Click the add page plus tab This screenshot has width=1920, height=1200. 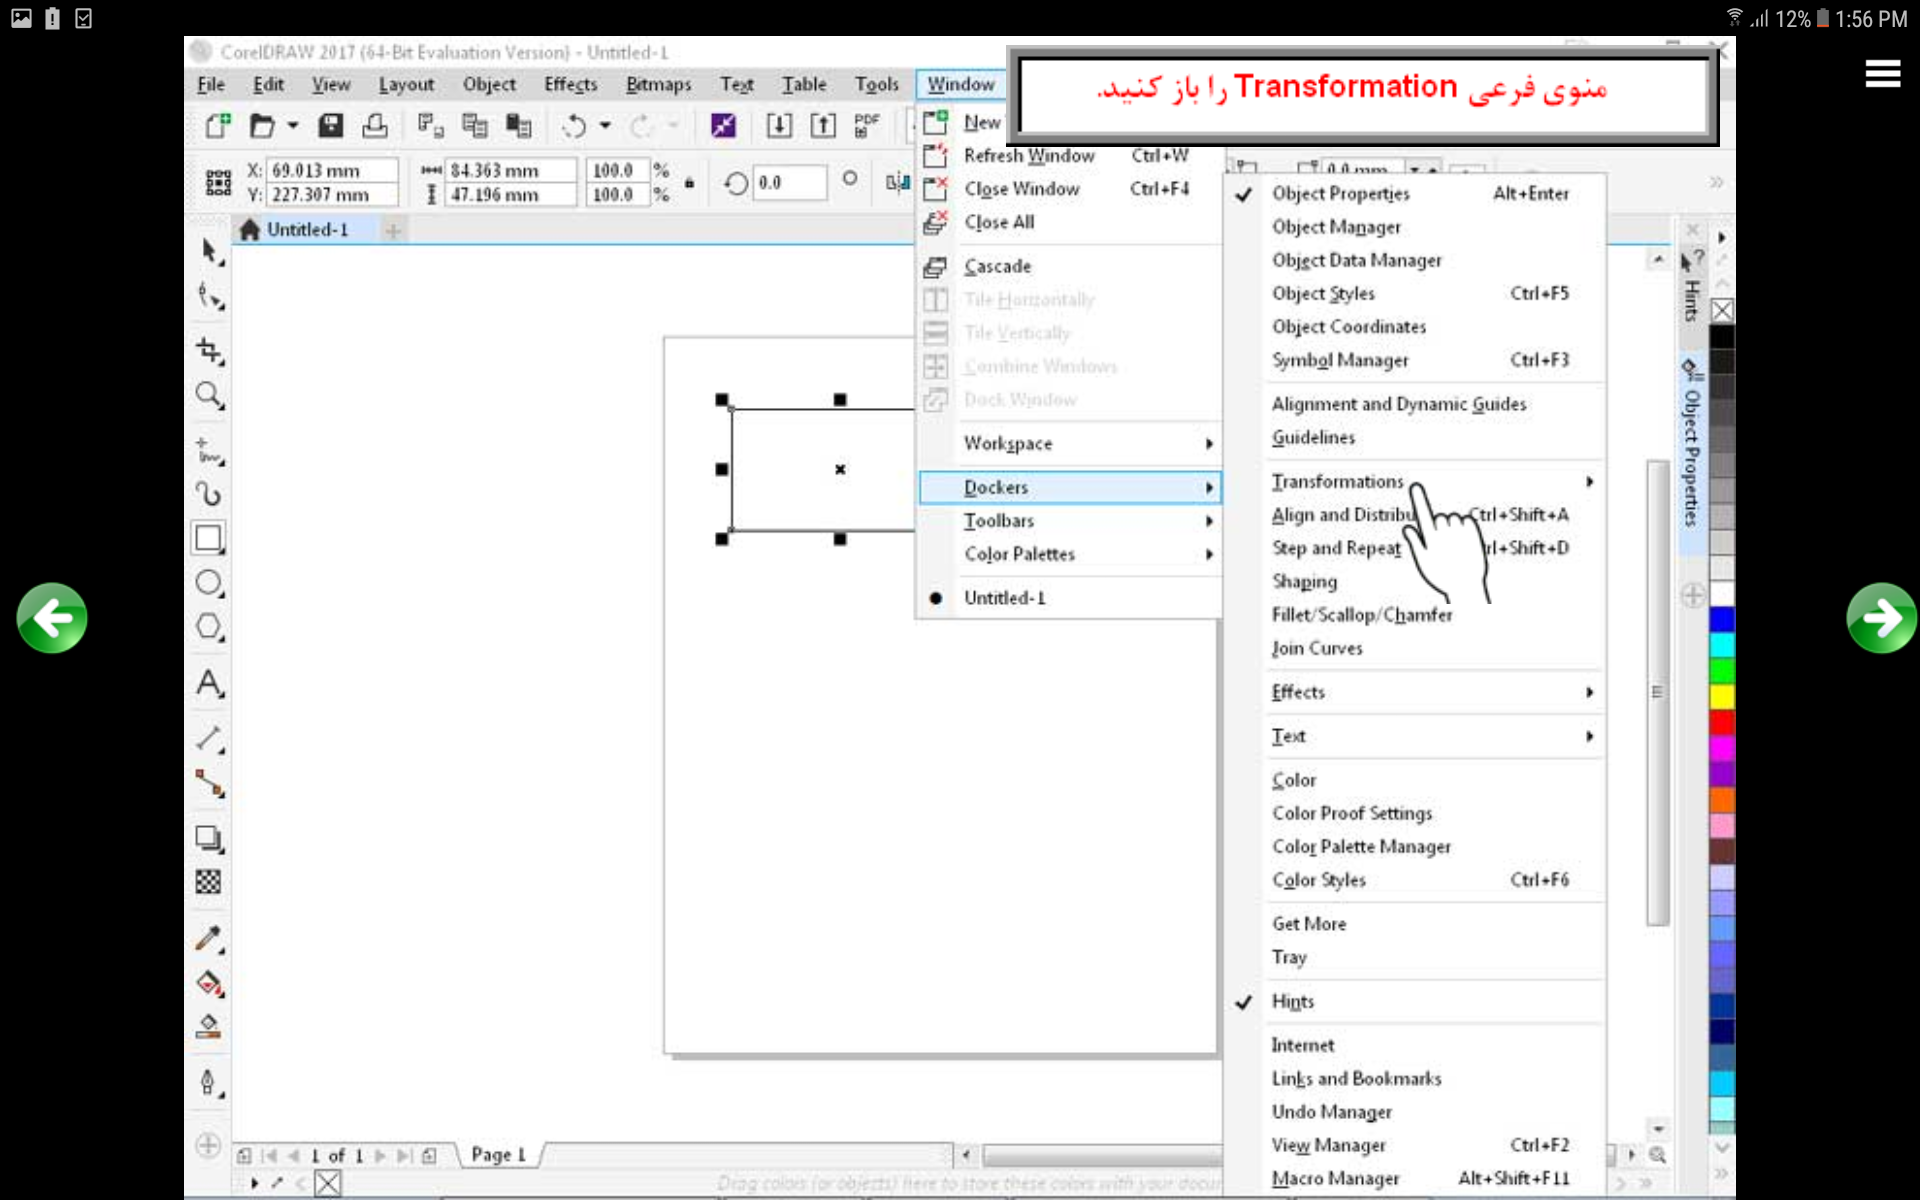click(394, 231)
